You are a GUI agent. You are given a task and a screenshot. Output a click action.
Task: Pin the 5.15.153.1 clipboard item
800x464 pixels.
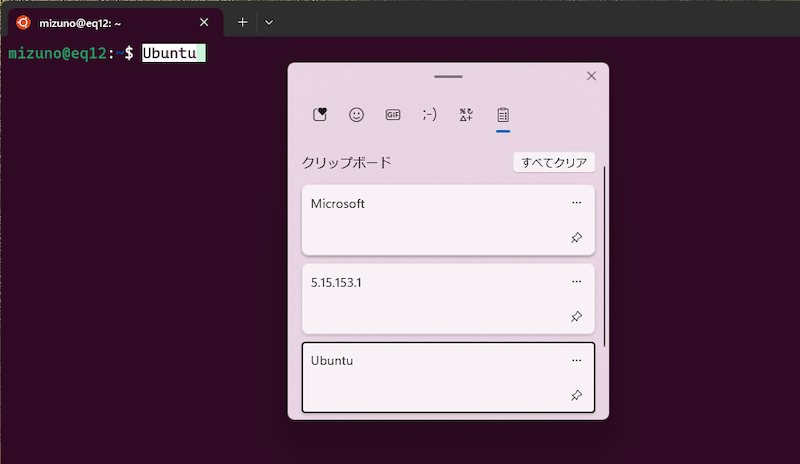tap(577, 316)
